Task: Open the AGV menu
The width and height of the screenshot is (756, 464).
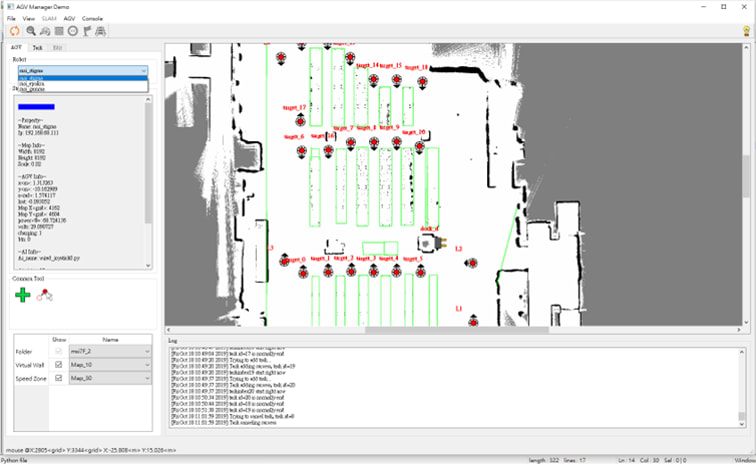Action: coord(69,18)
